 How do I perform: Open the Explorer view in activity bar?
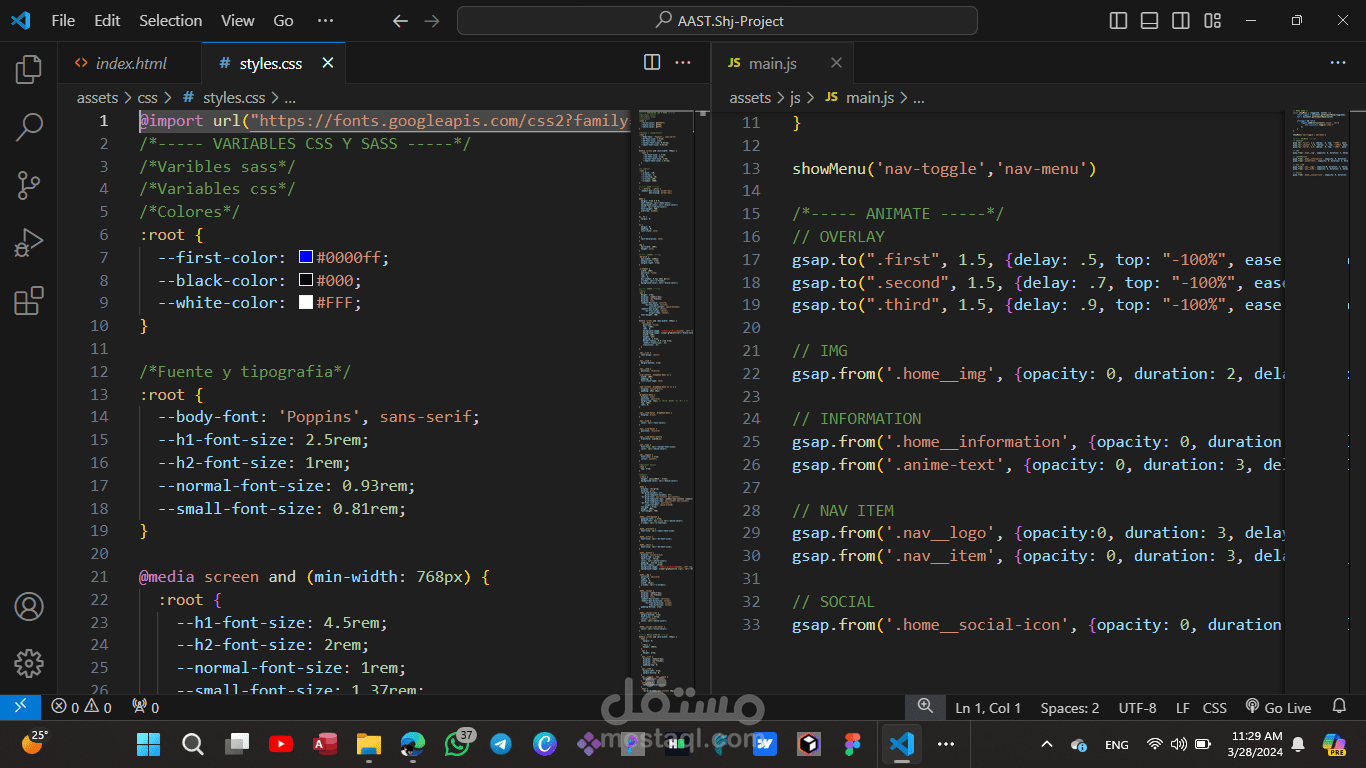29,69
